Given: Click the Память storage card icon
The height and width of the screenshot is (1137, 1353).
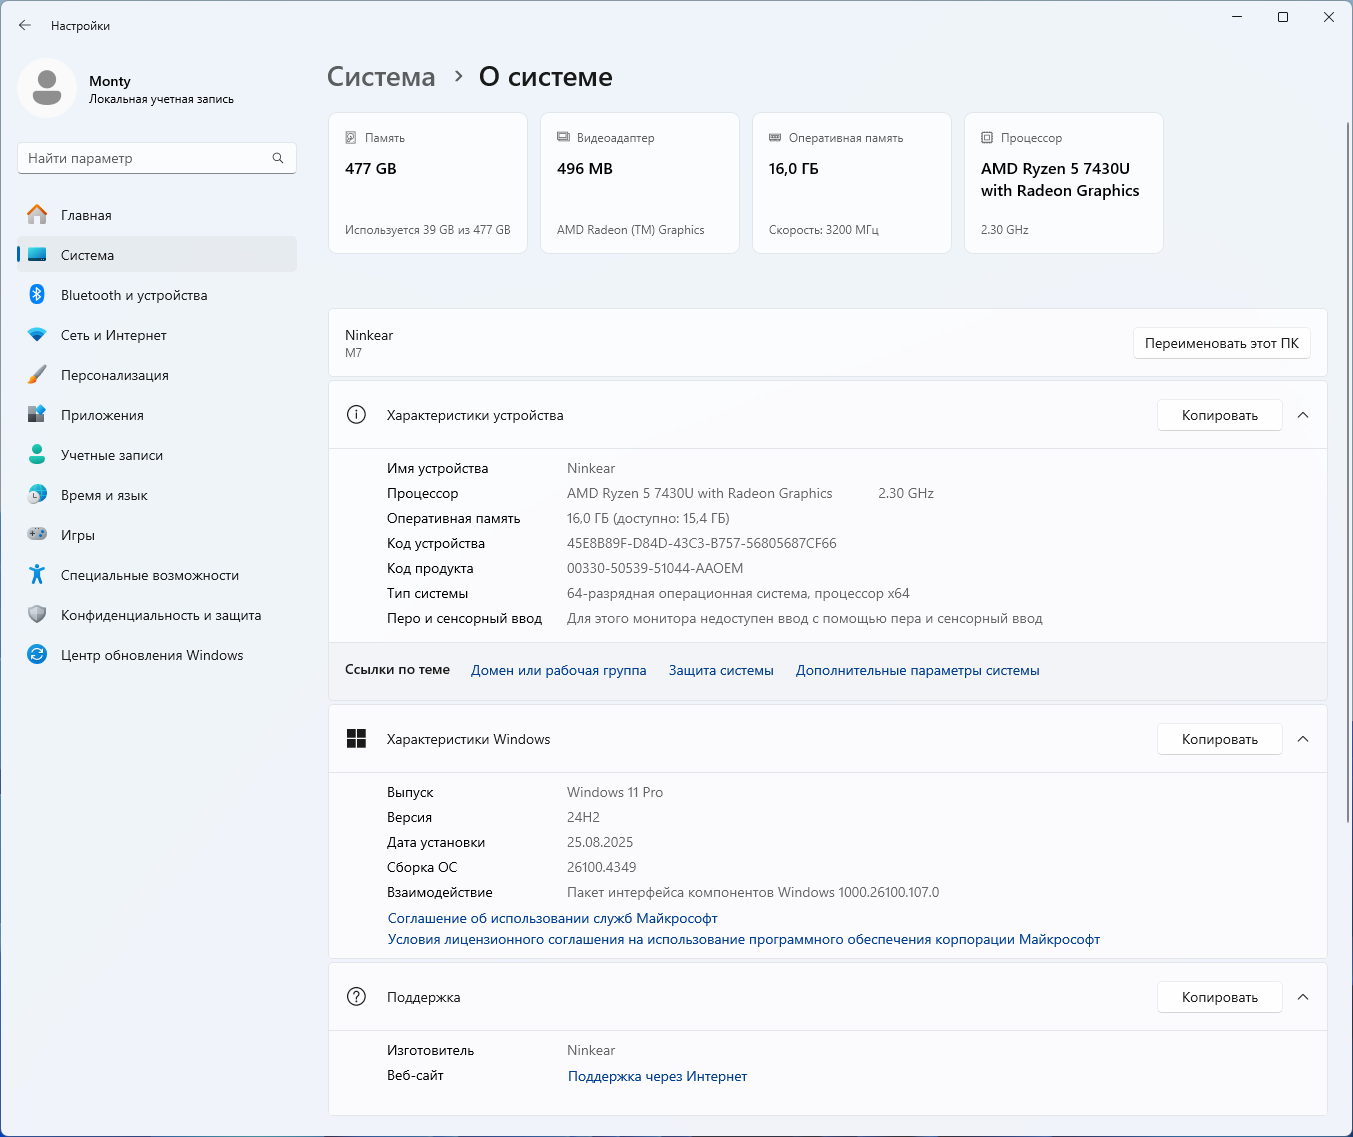Looking at the screenshot, I should pos(351,138).
